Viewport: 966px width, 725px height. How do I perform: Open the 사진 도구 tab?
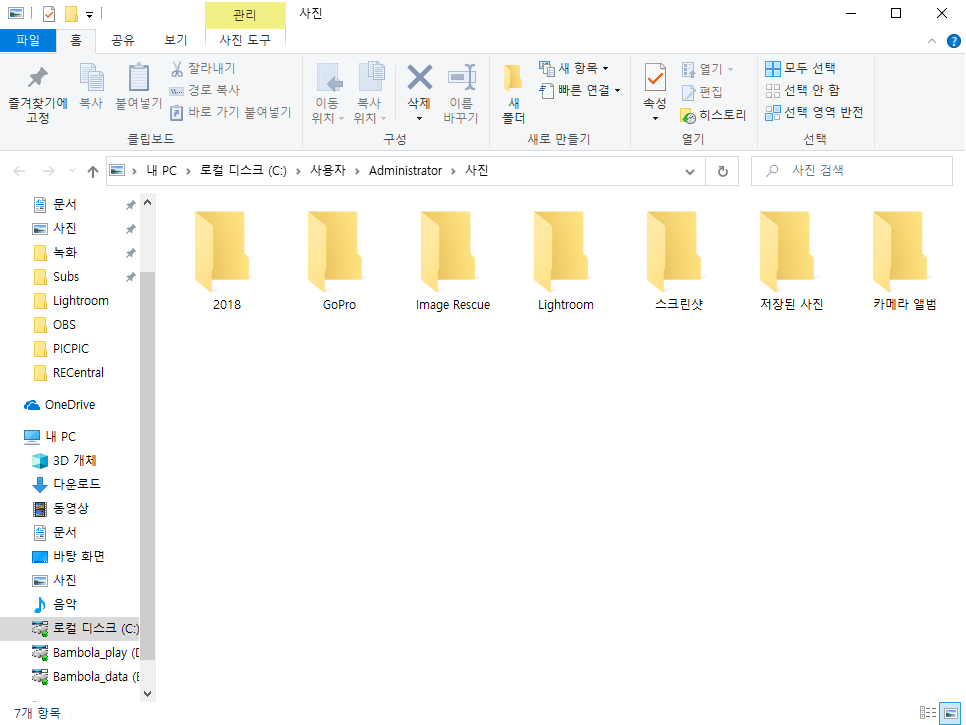245,41
